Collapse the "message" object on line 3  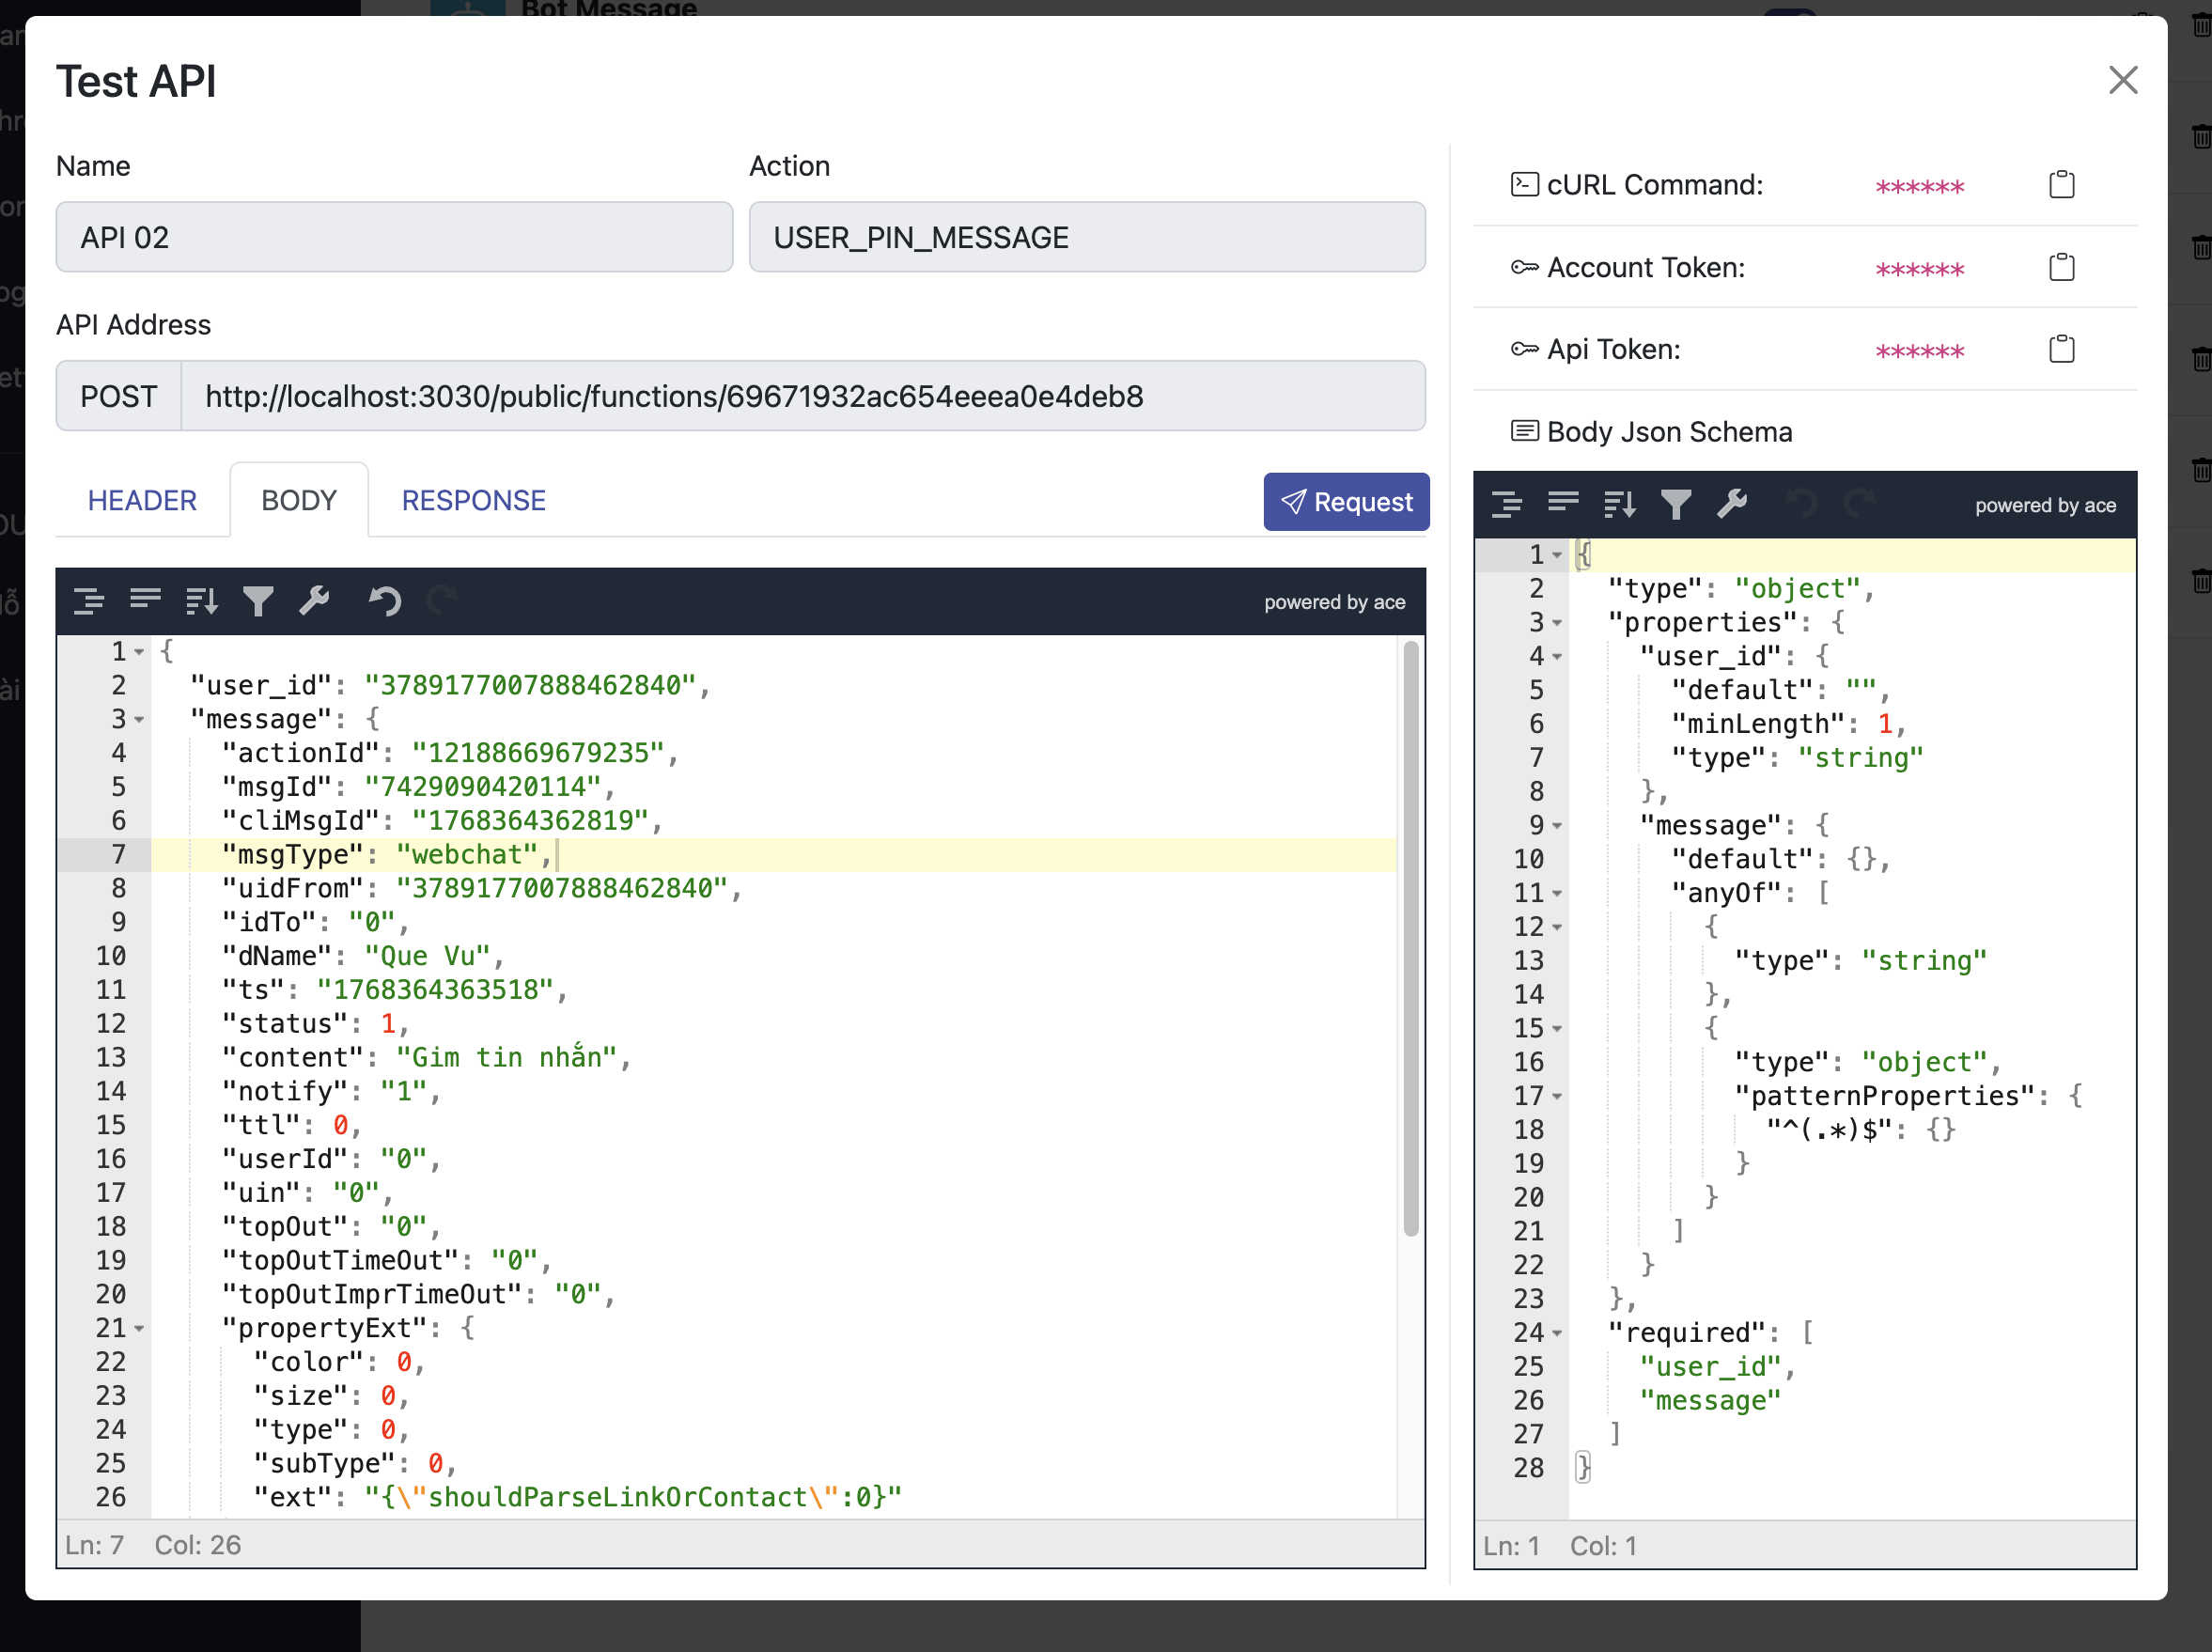click(139, 720)
